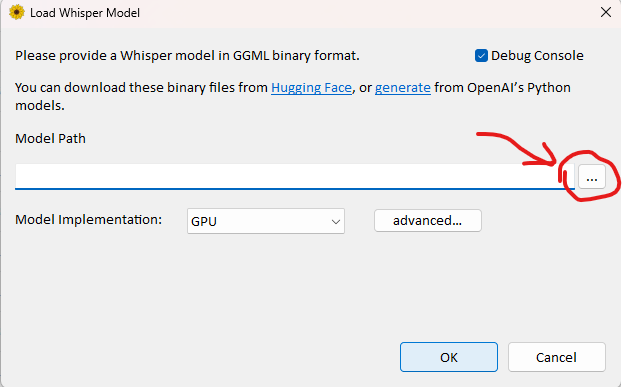
Task: Click the Model Path label
Action: (50, 139)
